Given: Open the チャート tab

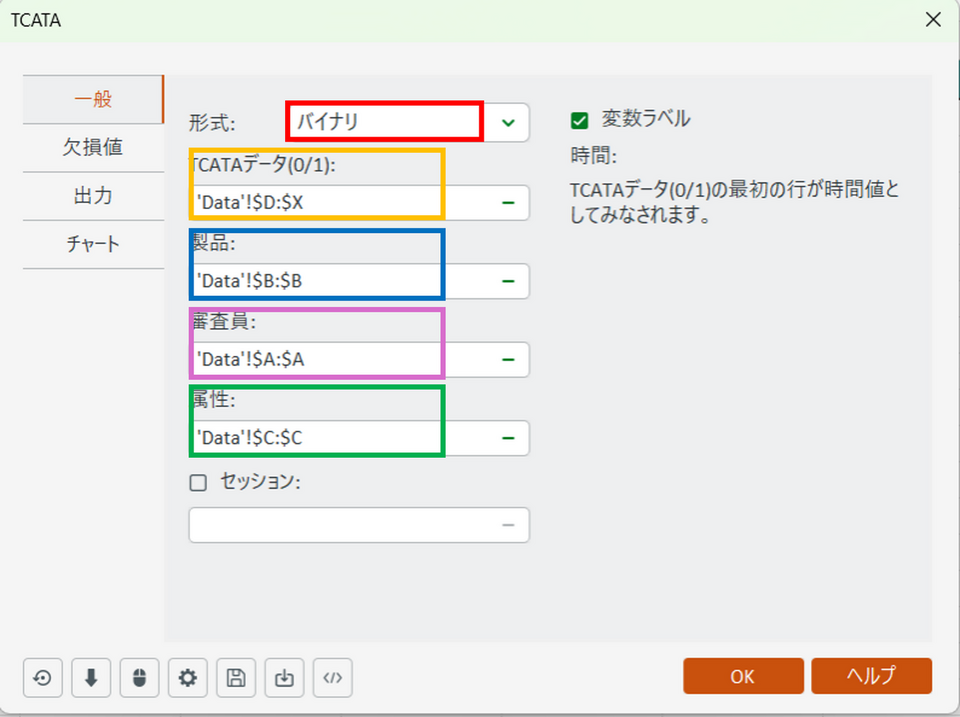Looking at the screenshot, I should point(93,244).
